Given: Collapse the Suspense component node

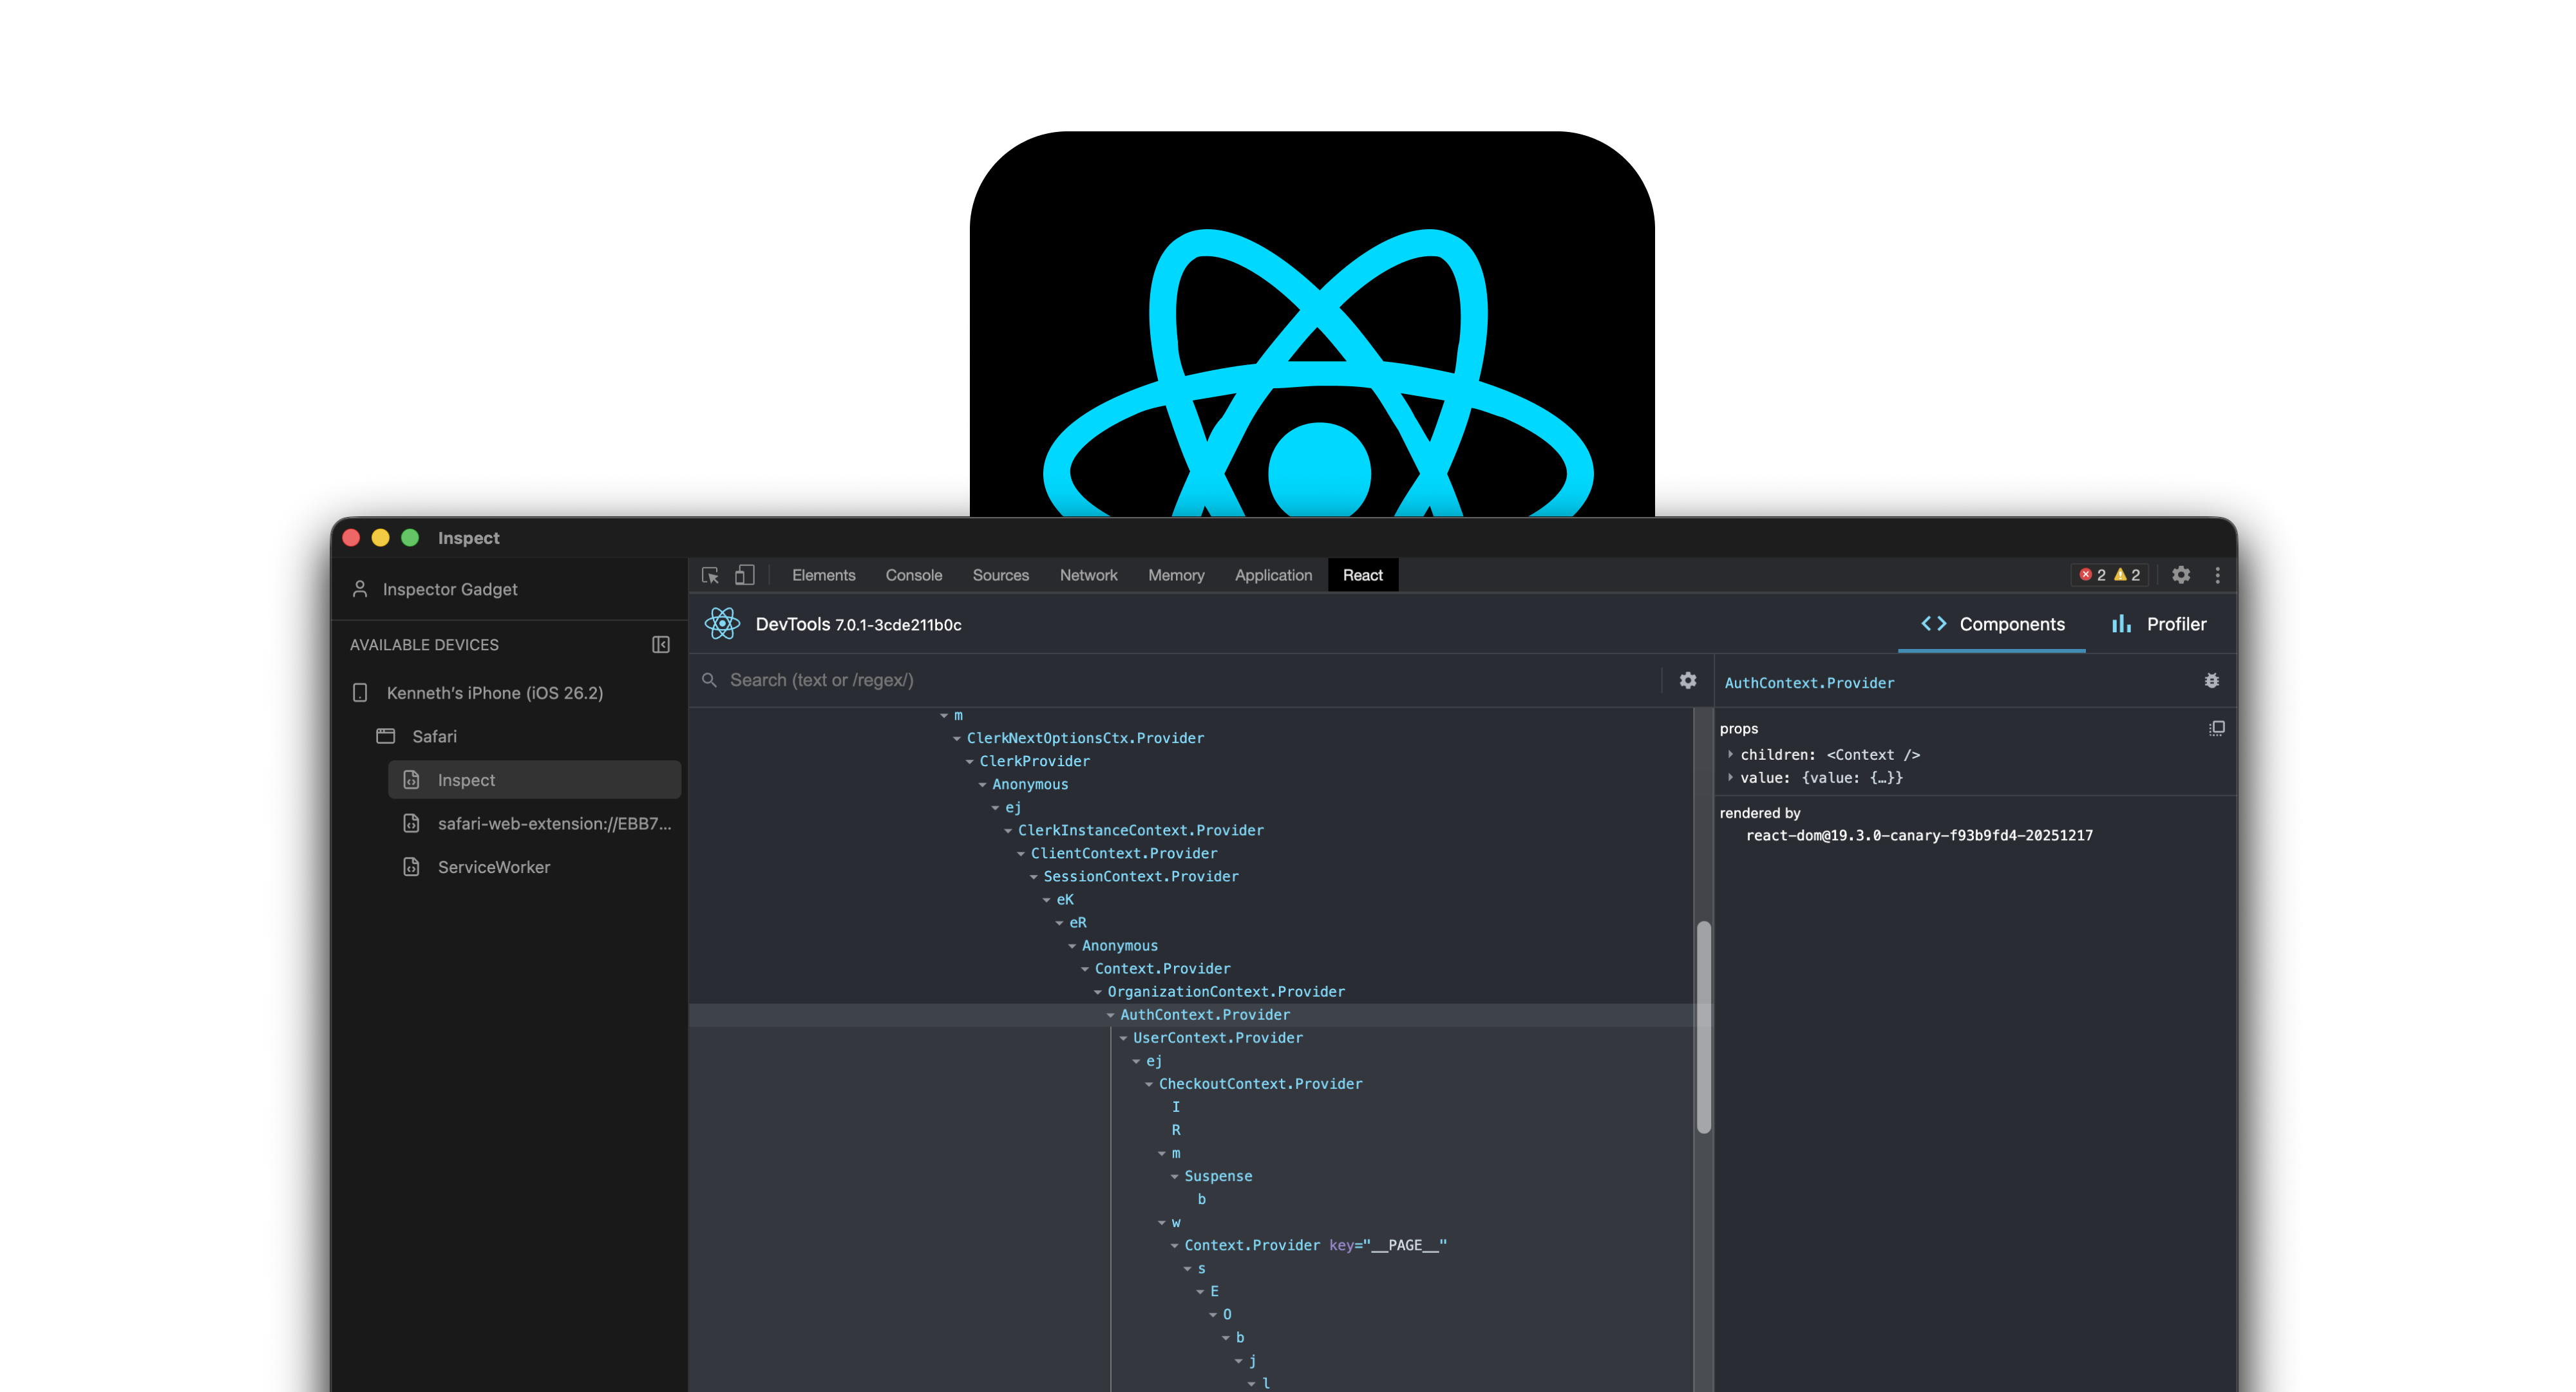Looking at the screenshot, I should point(1174,1177).
